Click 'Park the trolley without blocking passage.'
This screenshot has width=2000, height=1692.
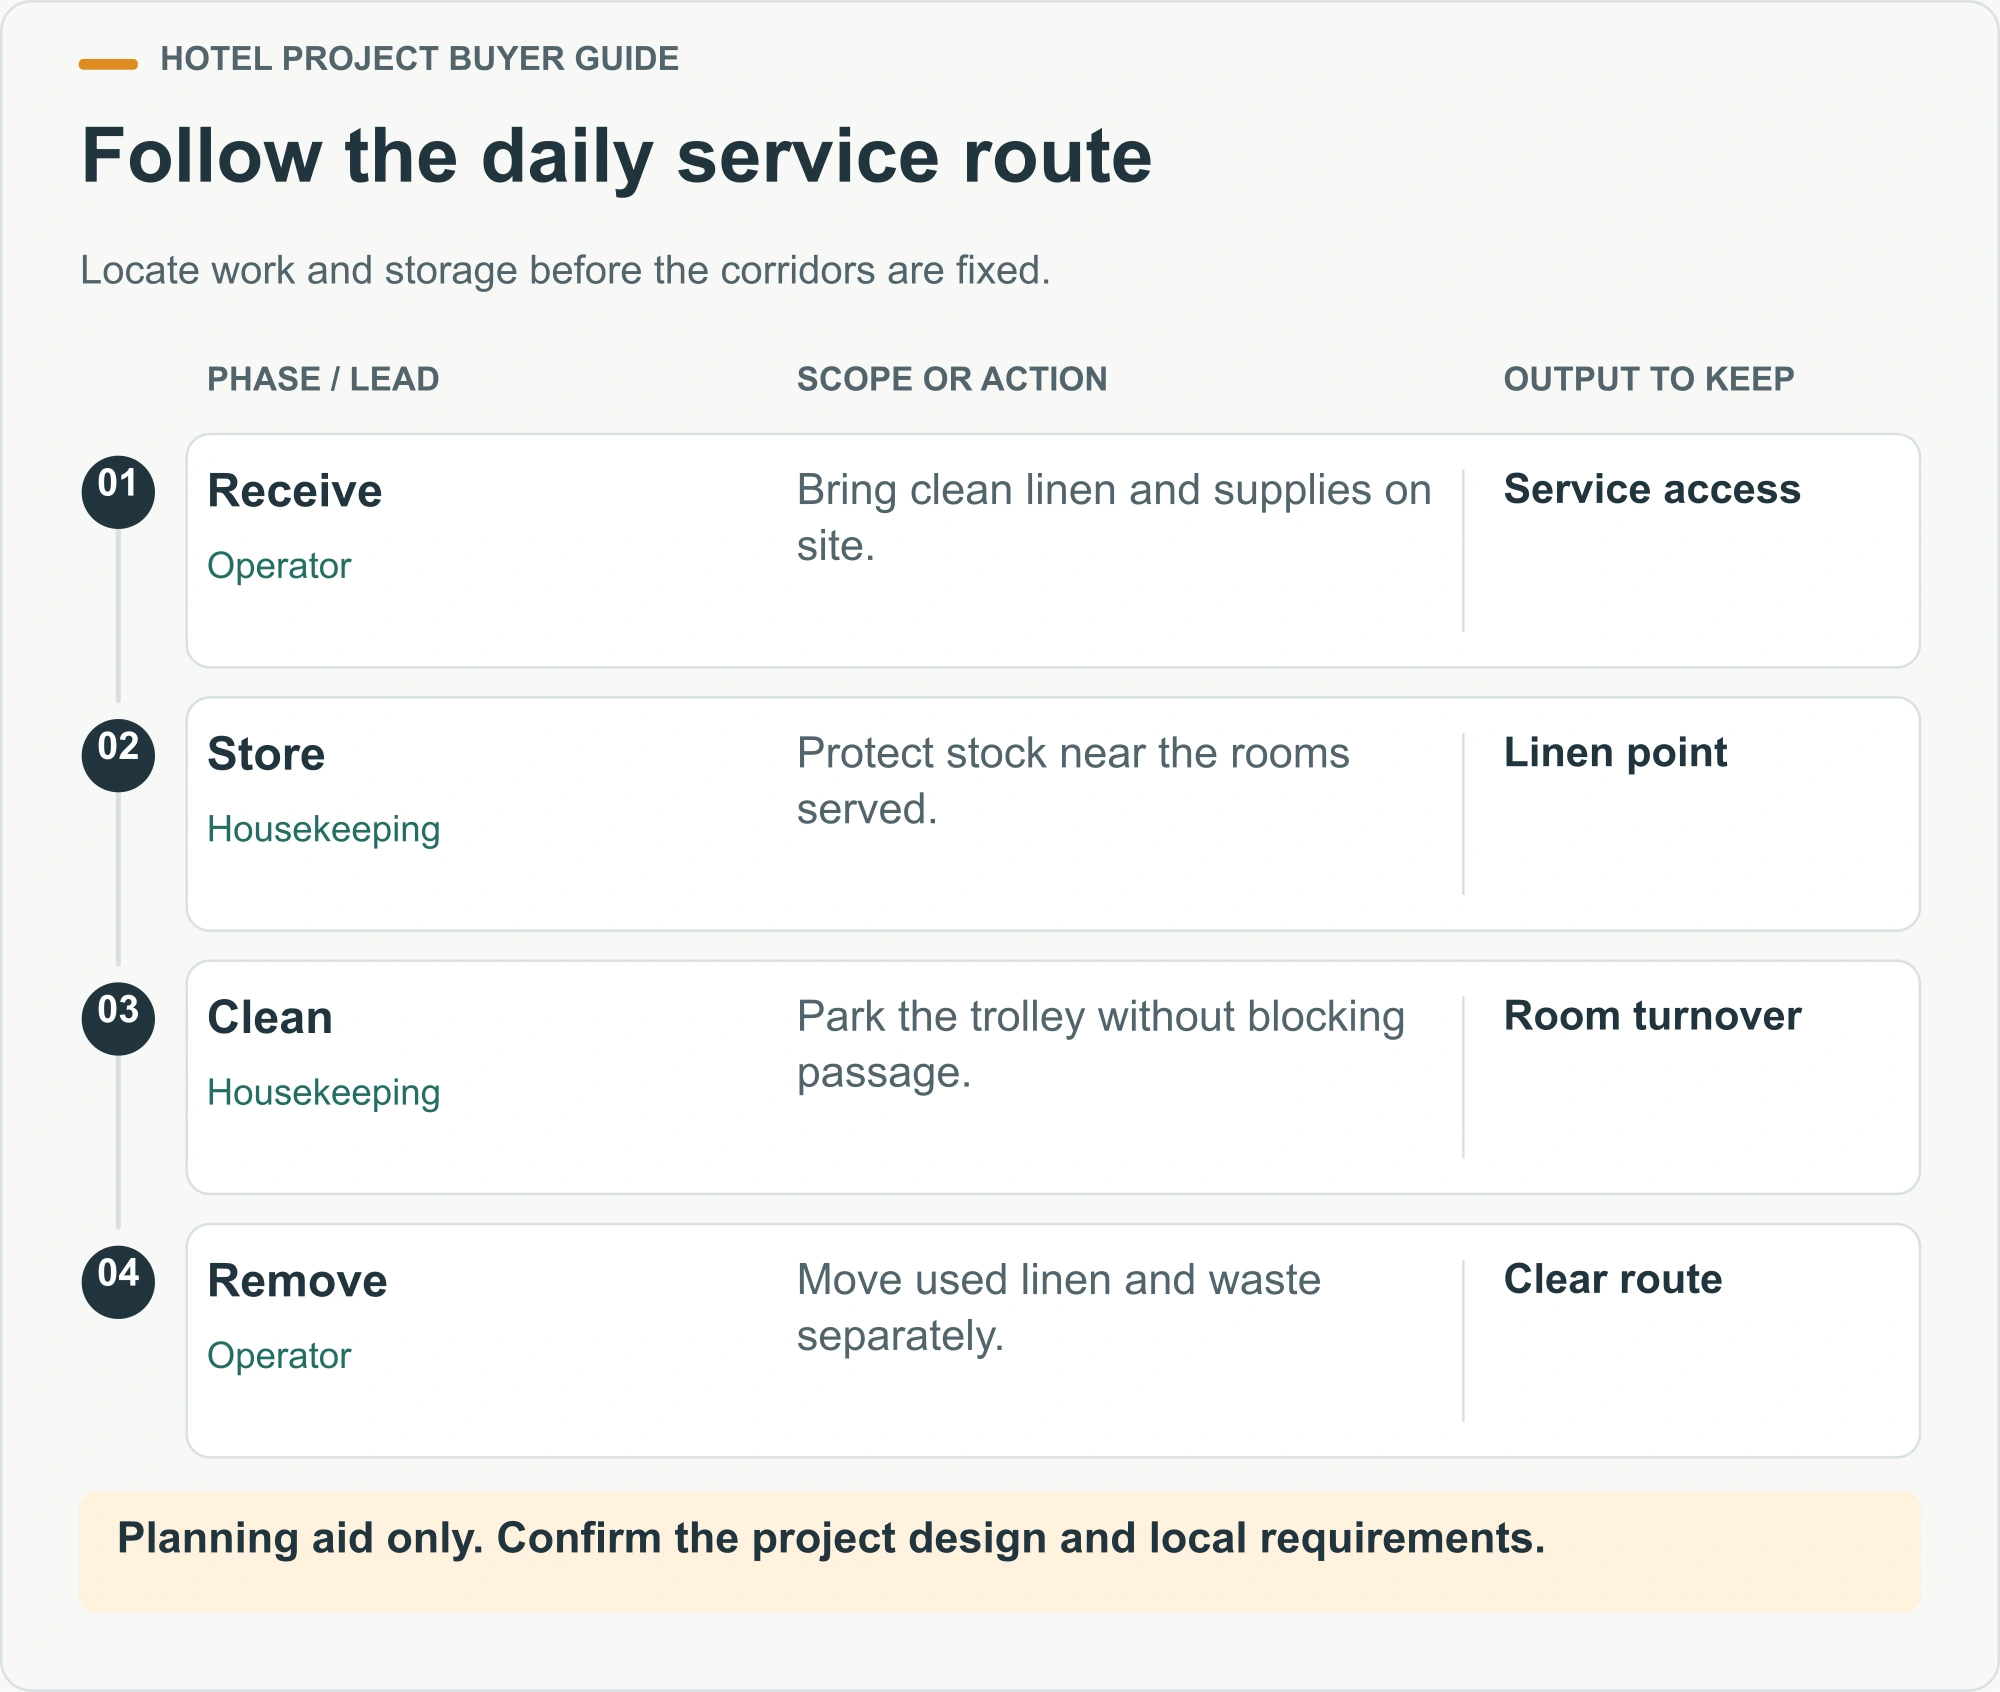coord(1101,1044)
